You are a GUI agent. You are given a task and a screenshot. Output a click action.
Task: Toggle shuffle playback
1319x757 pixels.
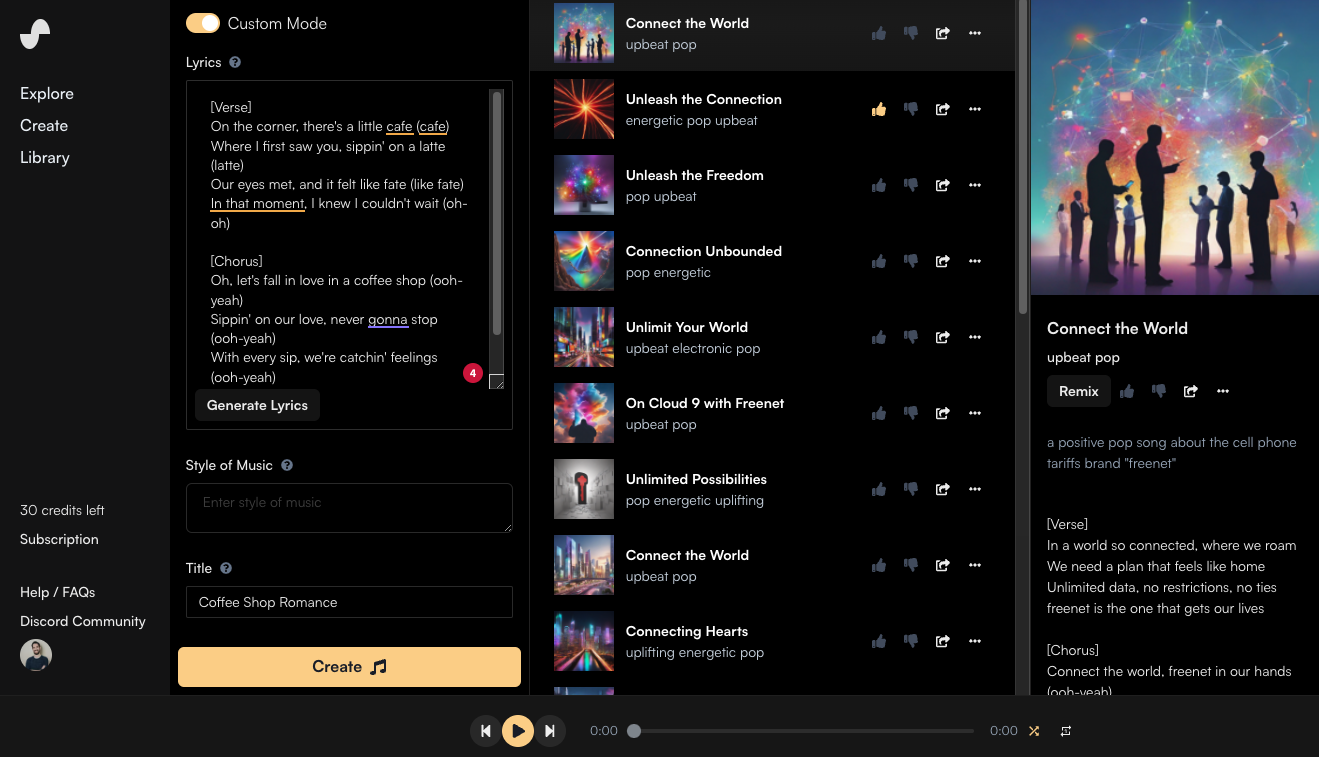point(1034,731)
